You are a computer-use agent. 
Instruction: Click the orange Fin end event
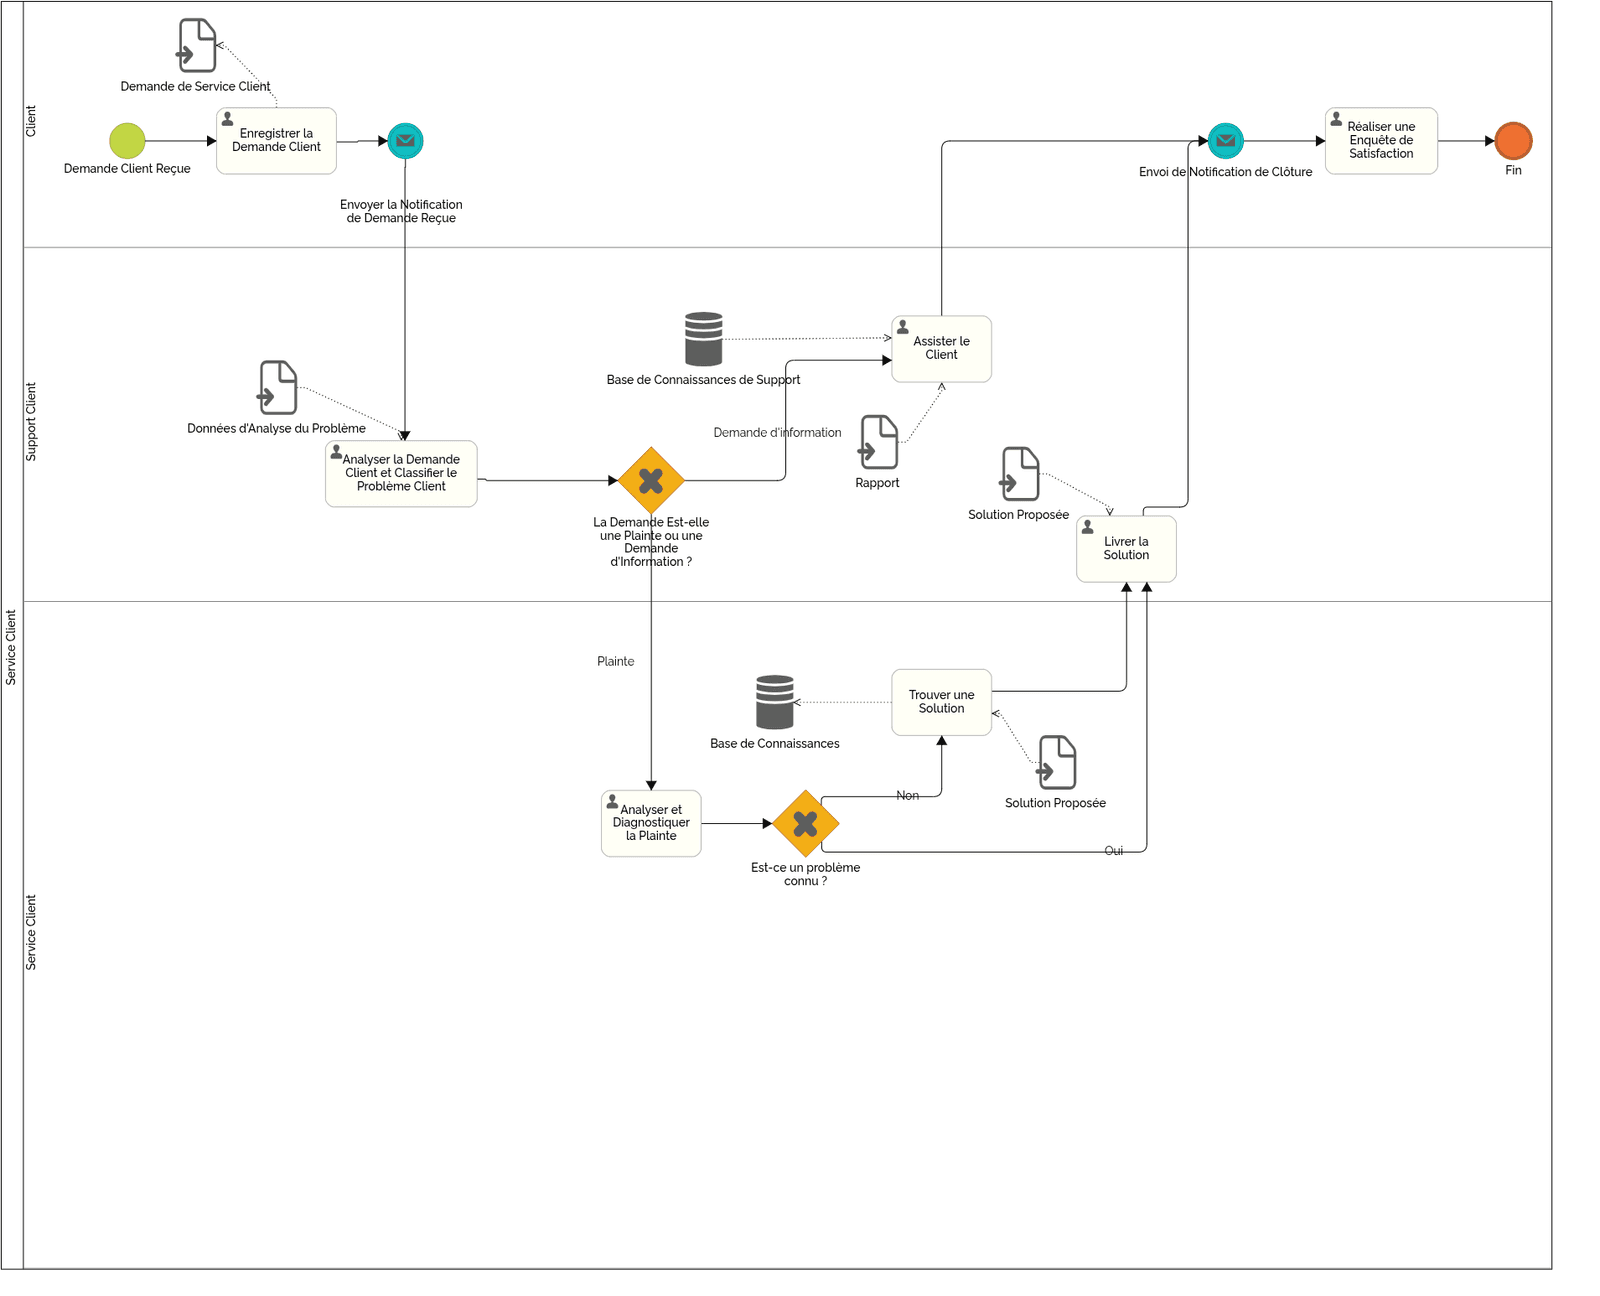tap(1513, 142)
